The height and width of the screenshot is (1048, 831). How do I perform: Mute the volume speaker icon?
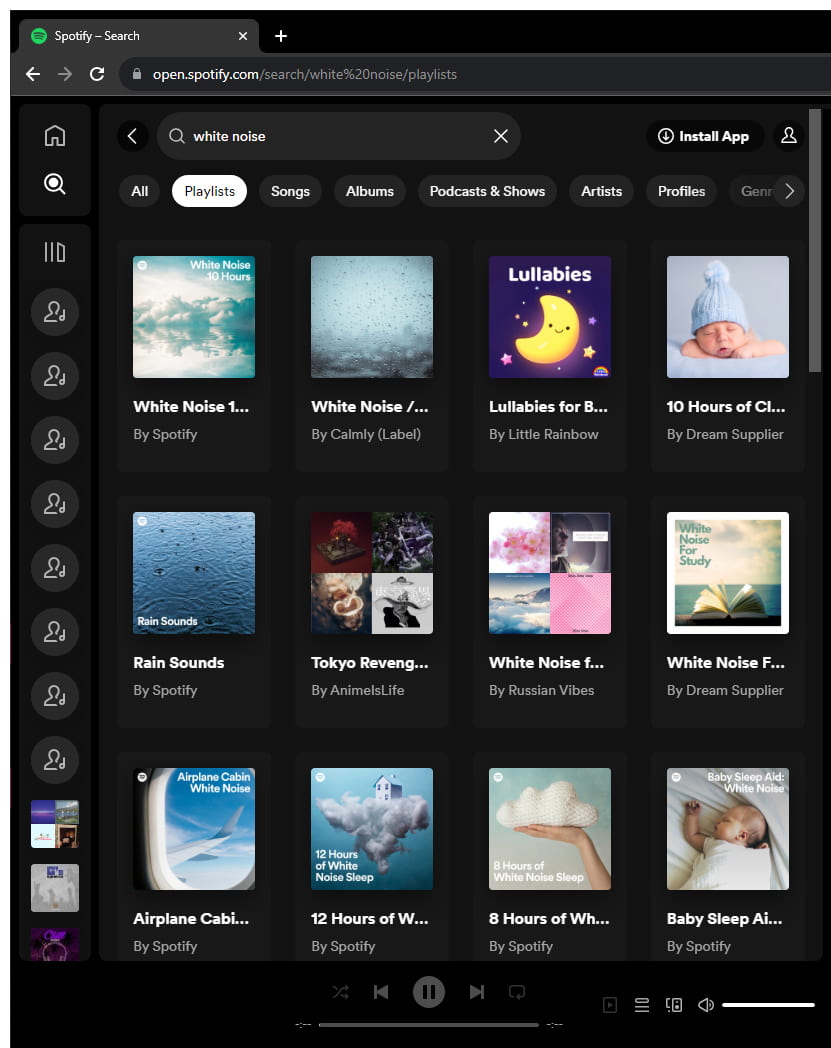[706, 1005]
